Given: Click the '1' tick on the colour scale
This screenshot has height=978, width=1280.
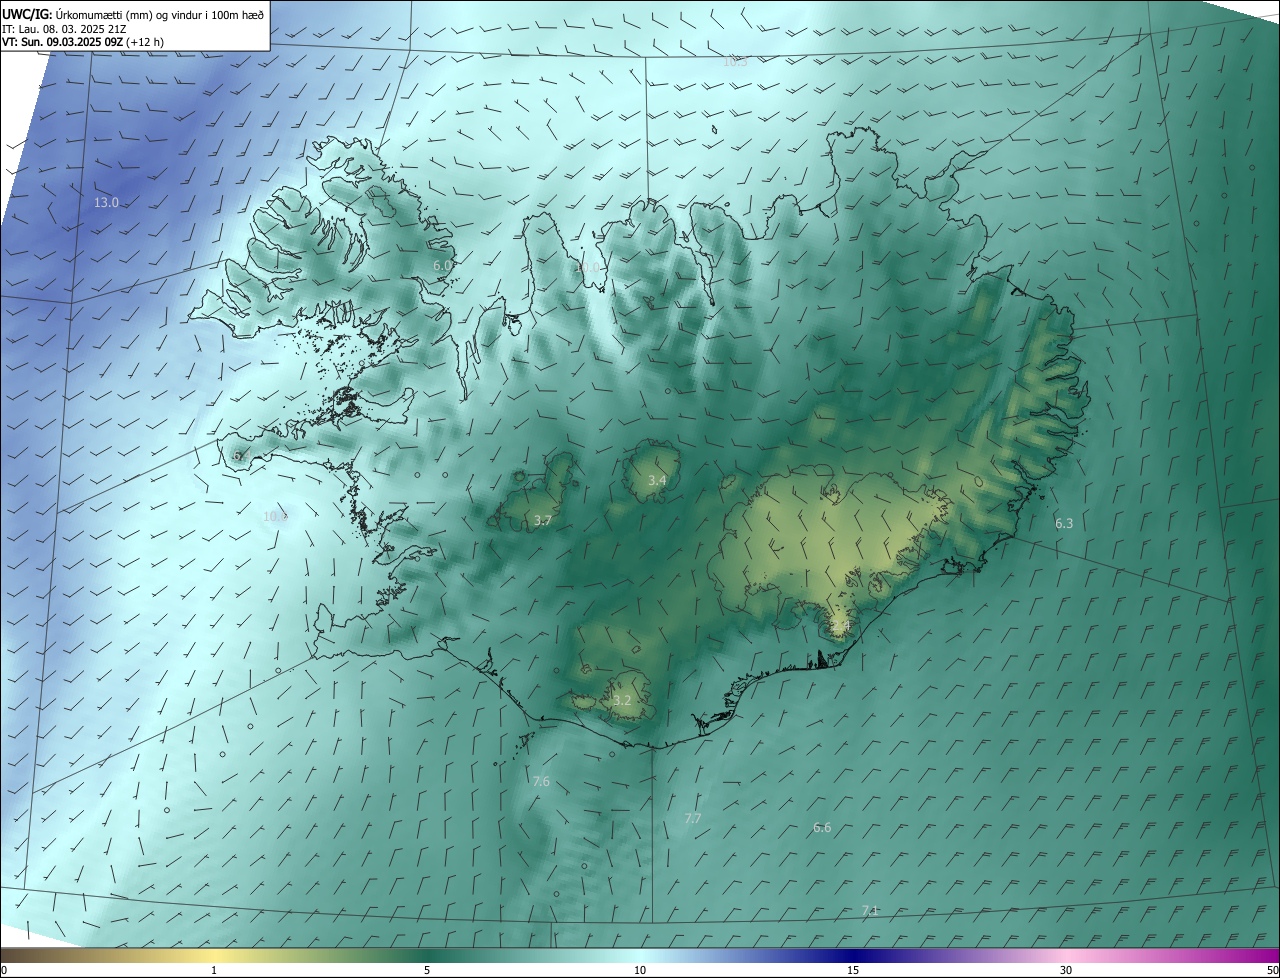Looking at the screenshot, I should point(214,970).
